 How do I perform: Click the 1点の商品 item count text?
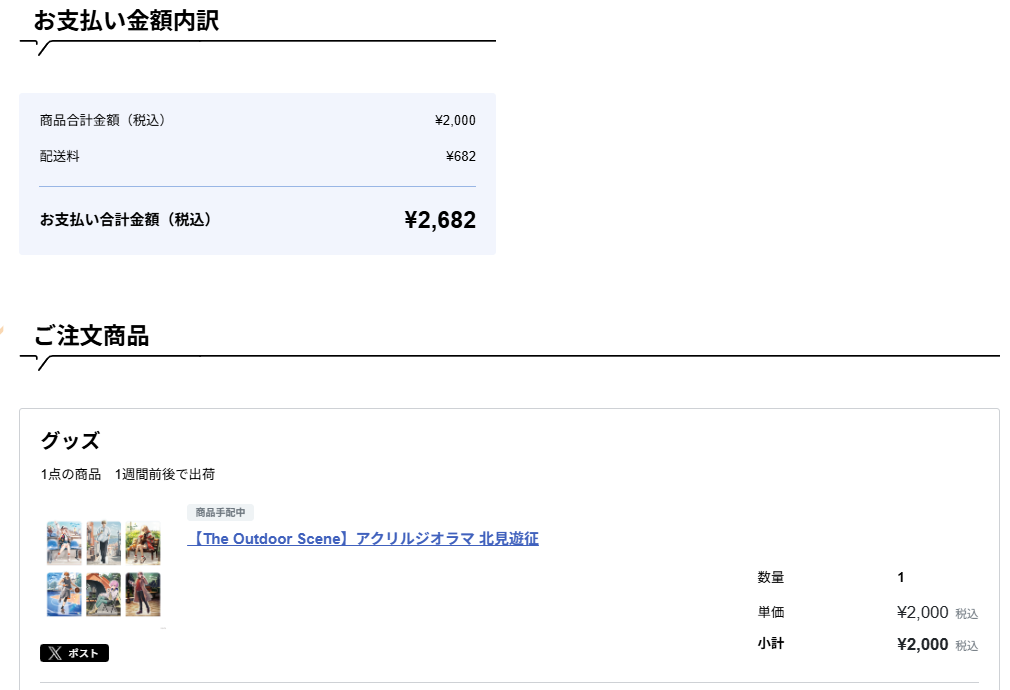click(71, 474)
